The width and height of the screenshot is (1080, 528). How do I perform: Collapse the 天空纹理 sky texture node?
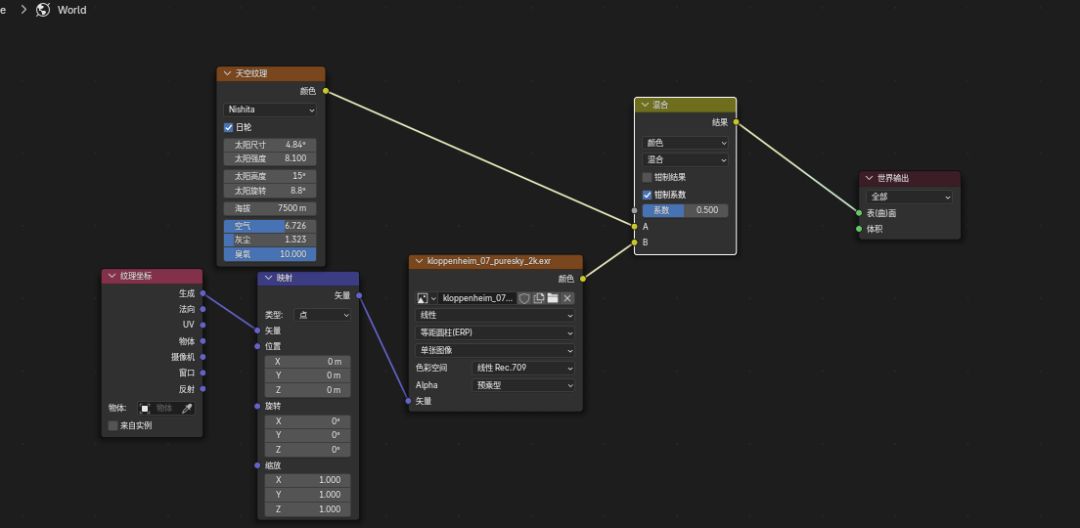point(227,73)
